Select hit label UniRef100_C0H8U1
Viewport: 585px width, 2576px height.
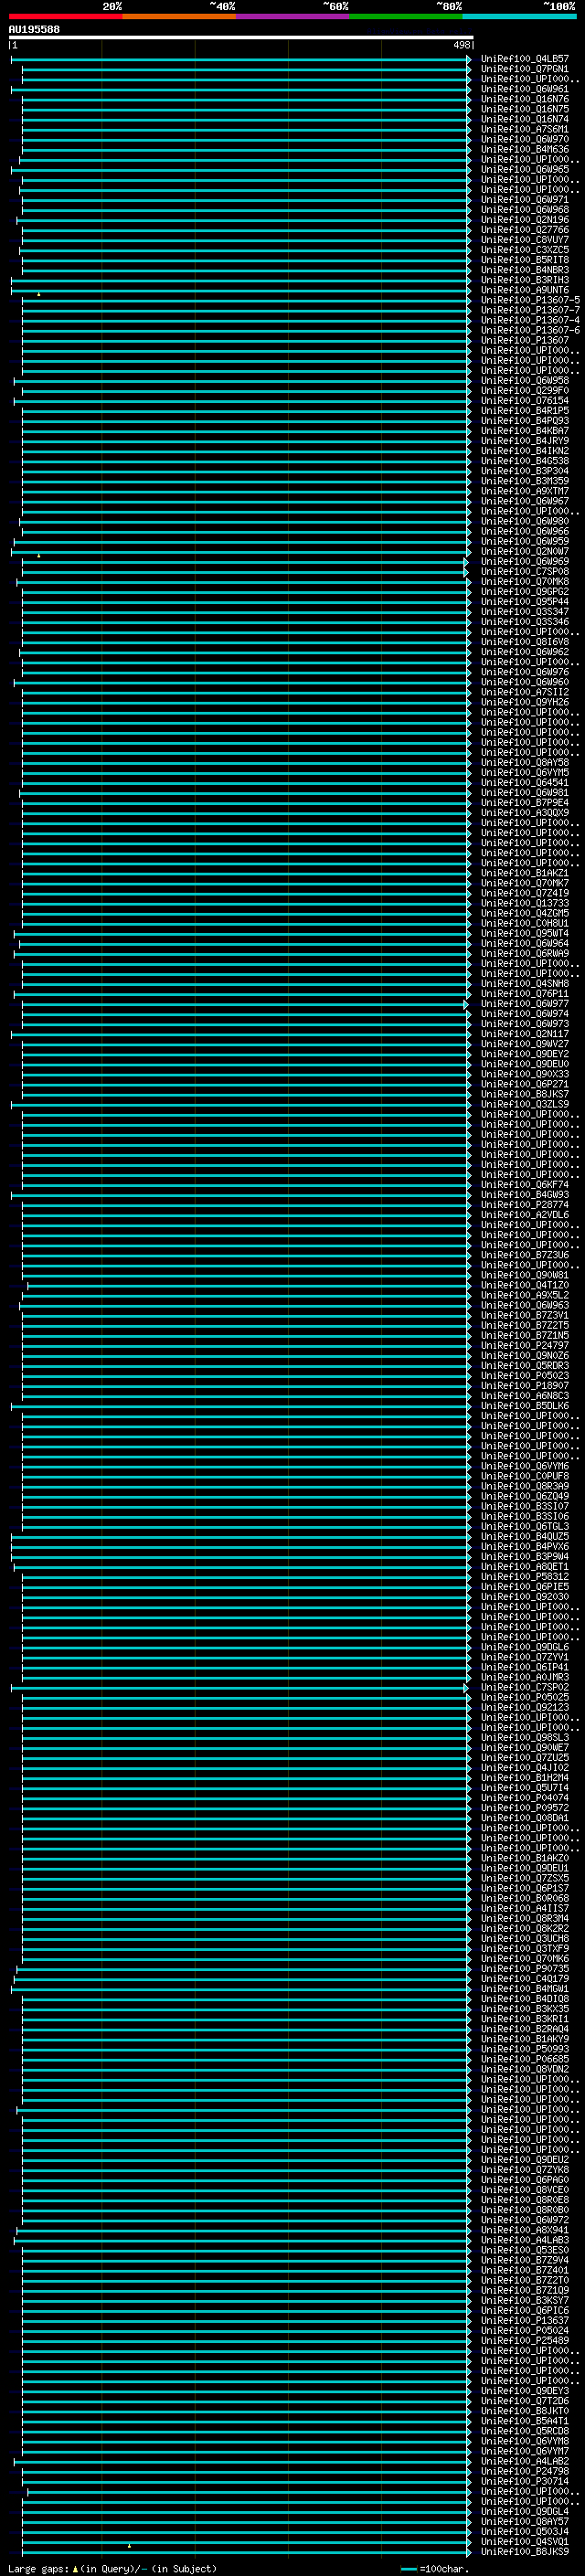point(525,923)
